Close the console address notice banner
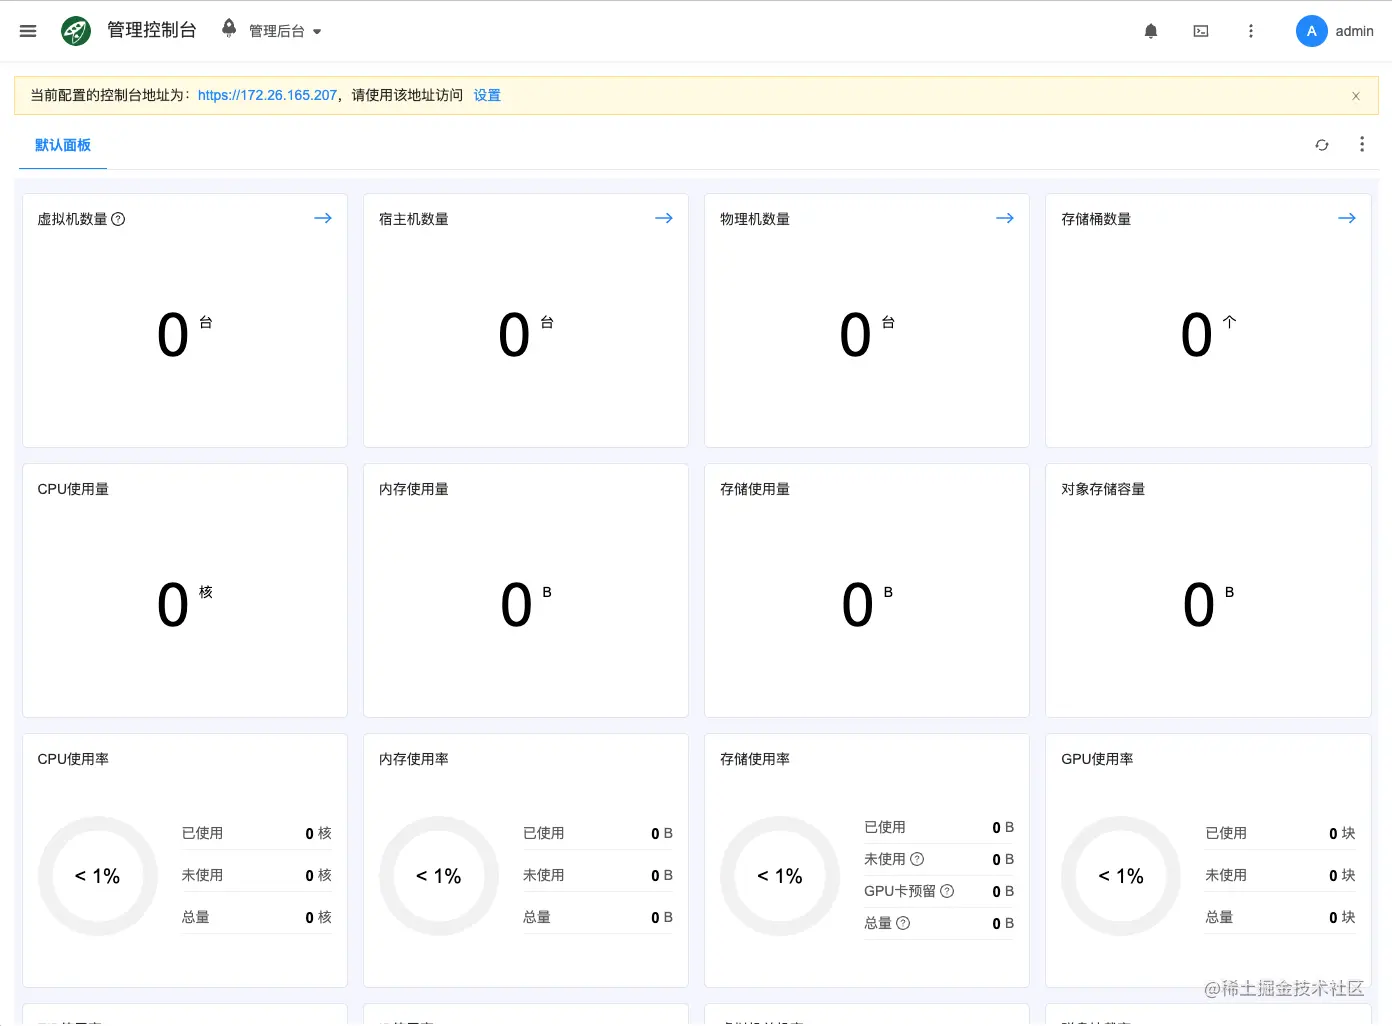Viewport: 1392px width, 1026px height. coord(1356,96)
